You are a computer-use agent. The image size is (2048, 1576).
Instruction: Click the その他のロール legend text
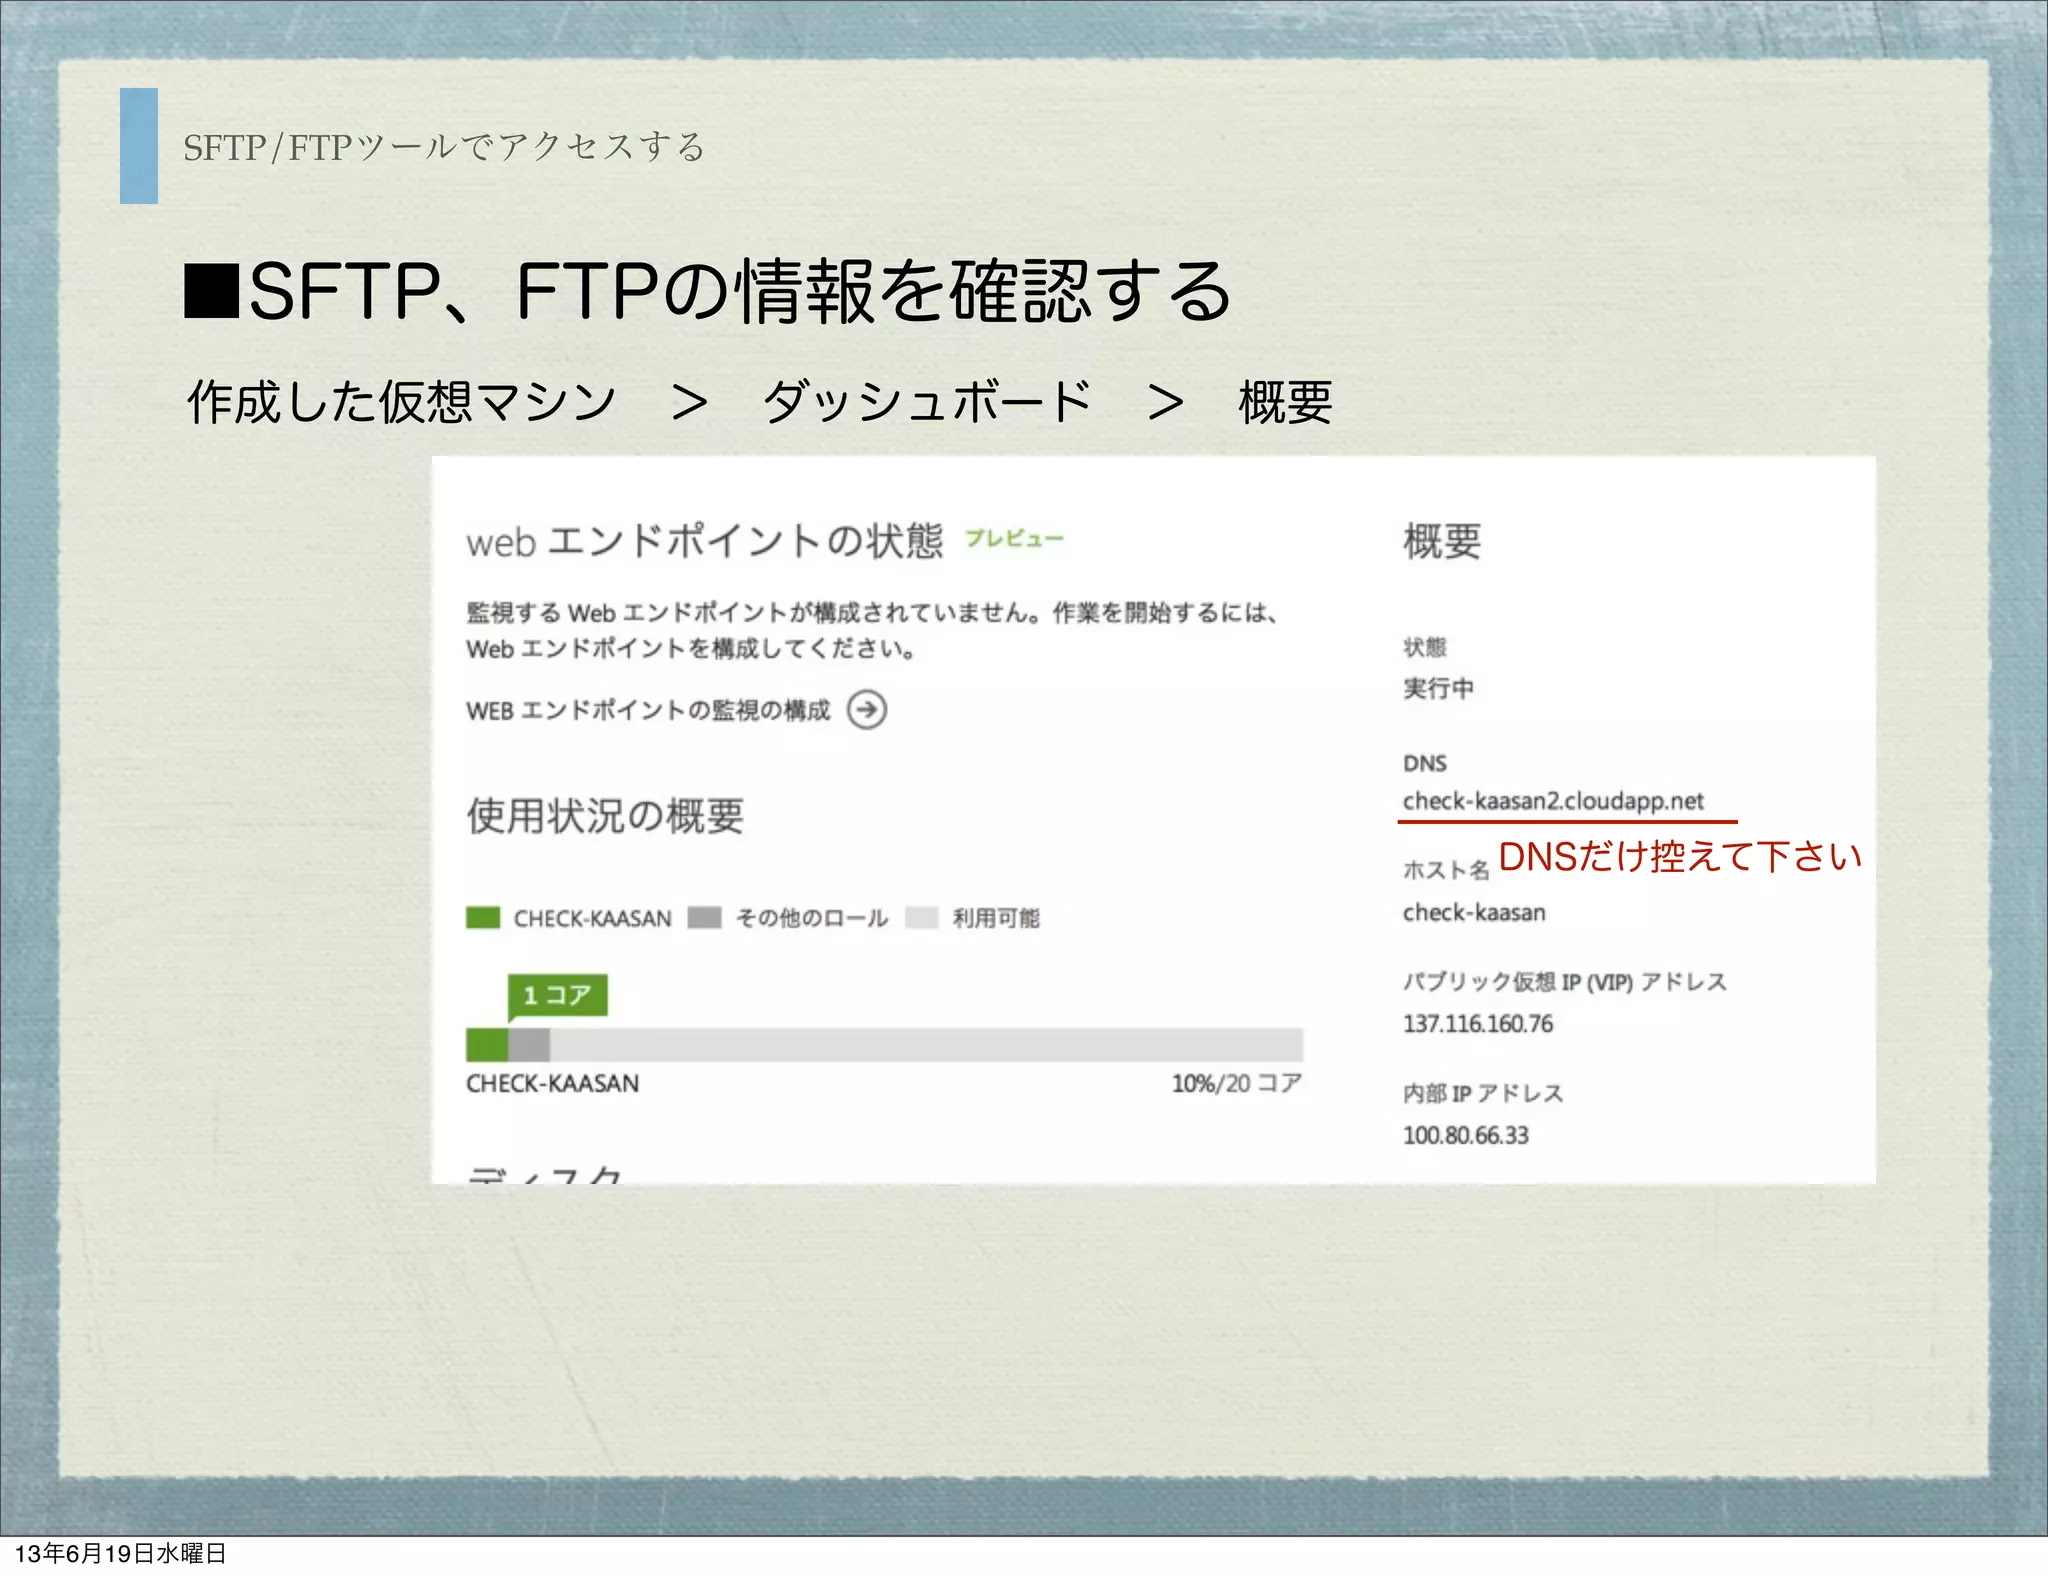click(x=811, y=918)
